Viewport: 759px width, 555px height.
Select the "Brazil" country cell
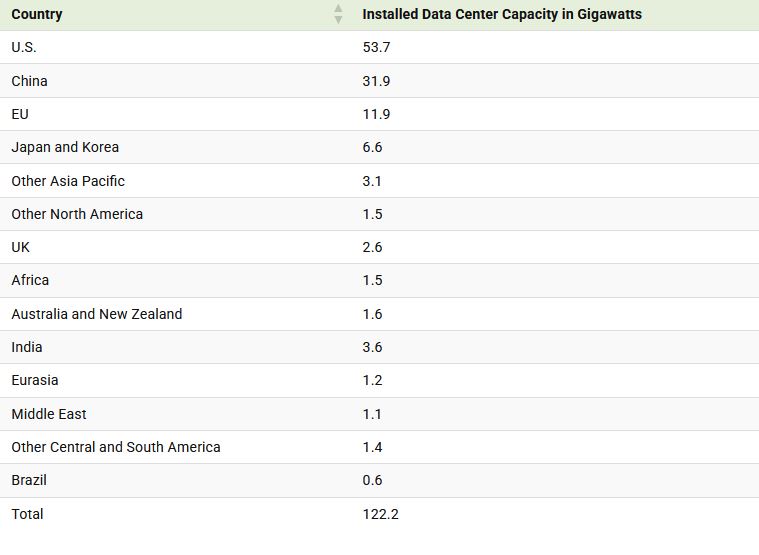tap(29, 480)
